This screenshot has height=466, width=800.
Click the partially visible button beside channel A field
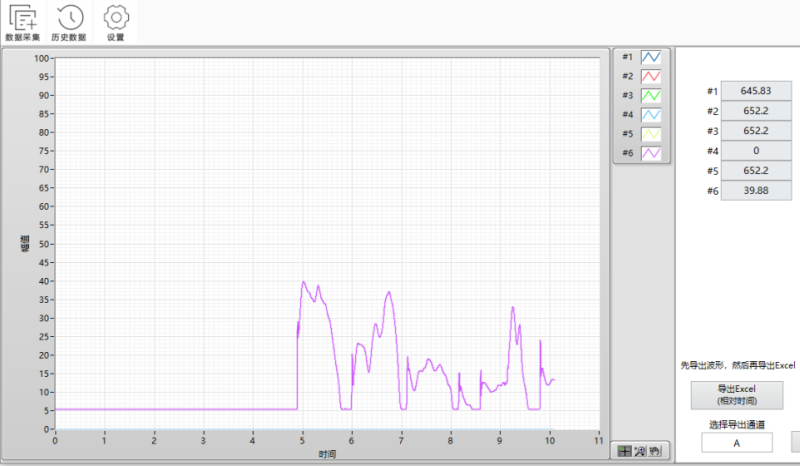(x=795, y=442)
